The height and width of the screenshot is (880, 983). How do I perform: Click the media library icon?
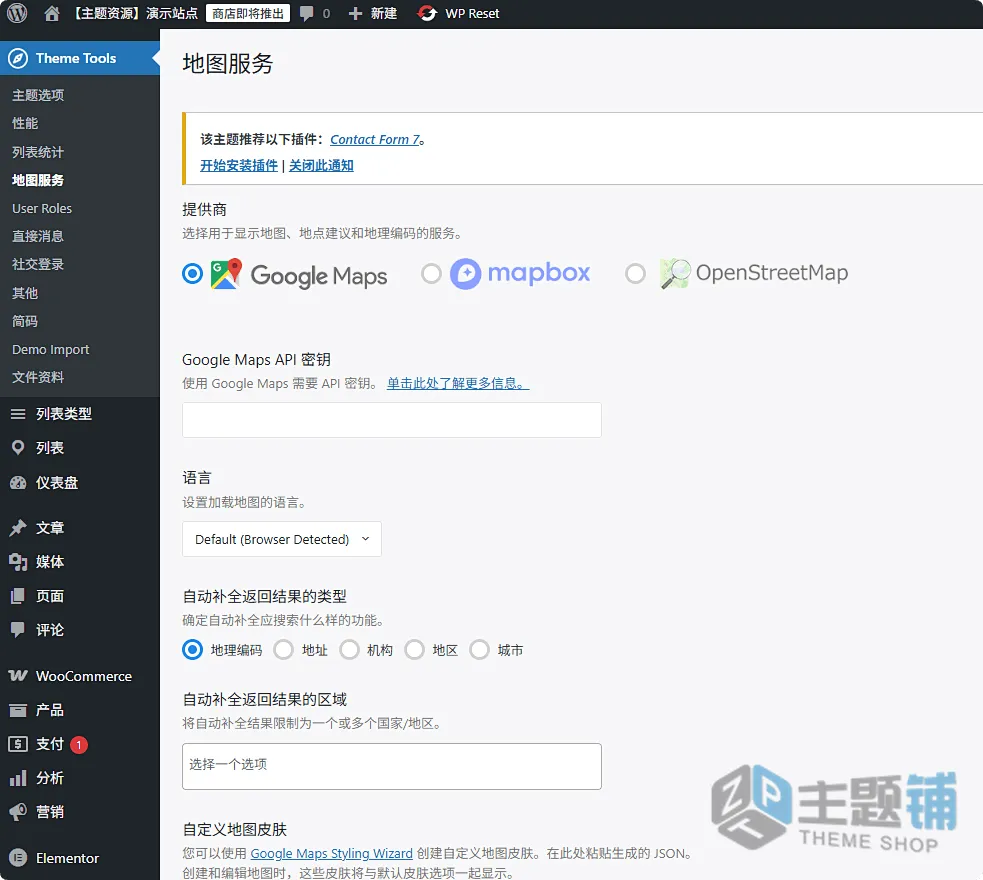coord(18,562)
